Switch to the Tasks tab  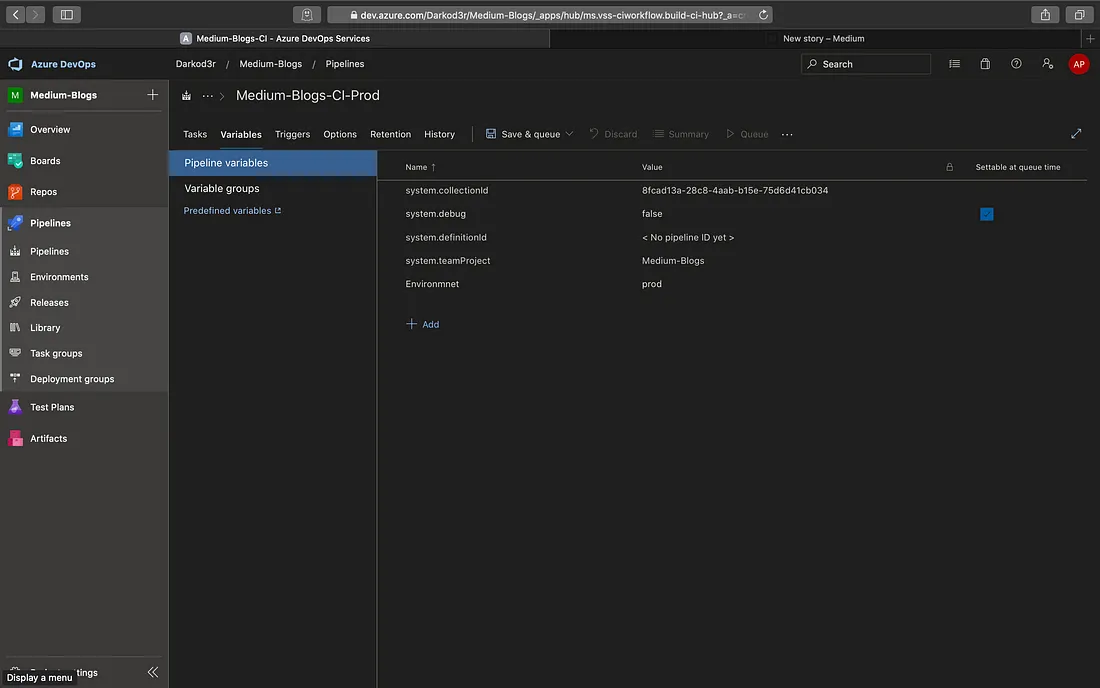click(x=195, y=135)
